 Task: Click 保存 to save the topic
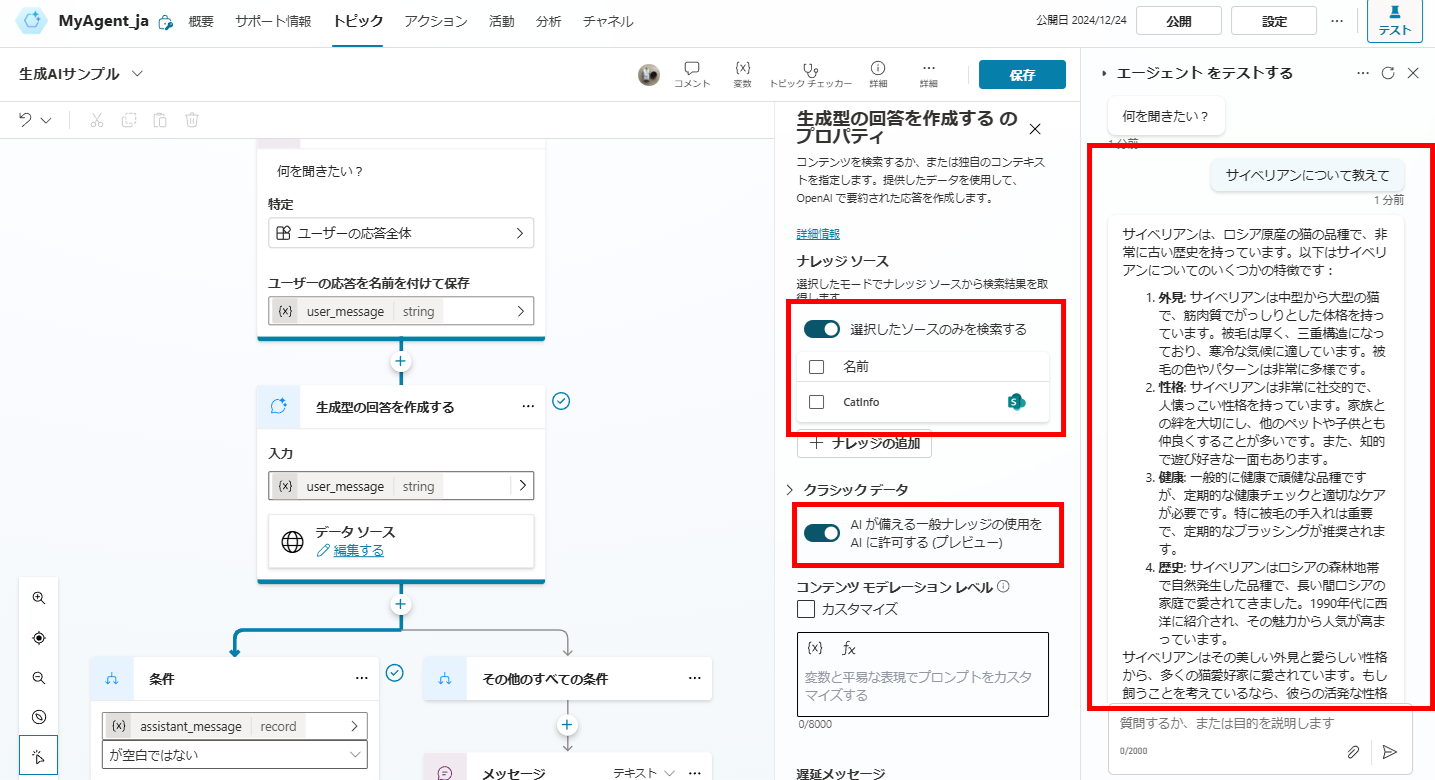pos(1021,74)
